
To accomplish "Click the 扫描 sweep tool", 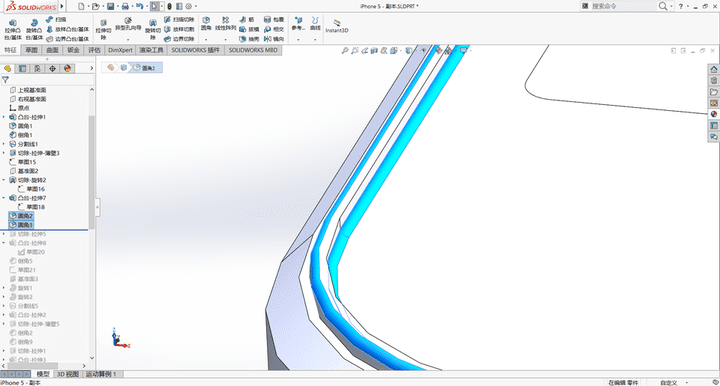I will pyautogui.click(x=56, y=20).
